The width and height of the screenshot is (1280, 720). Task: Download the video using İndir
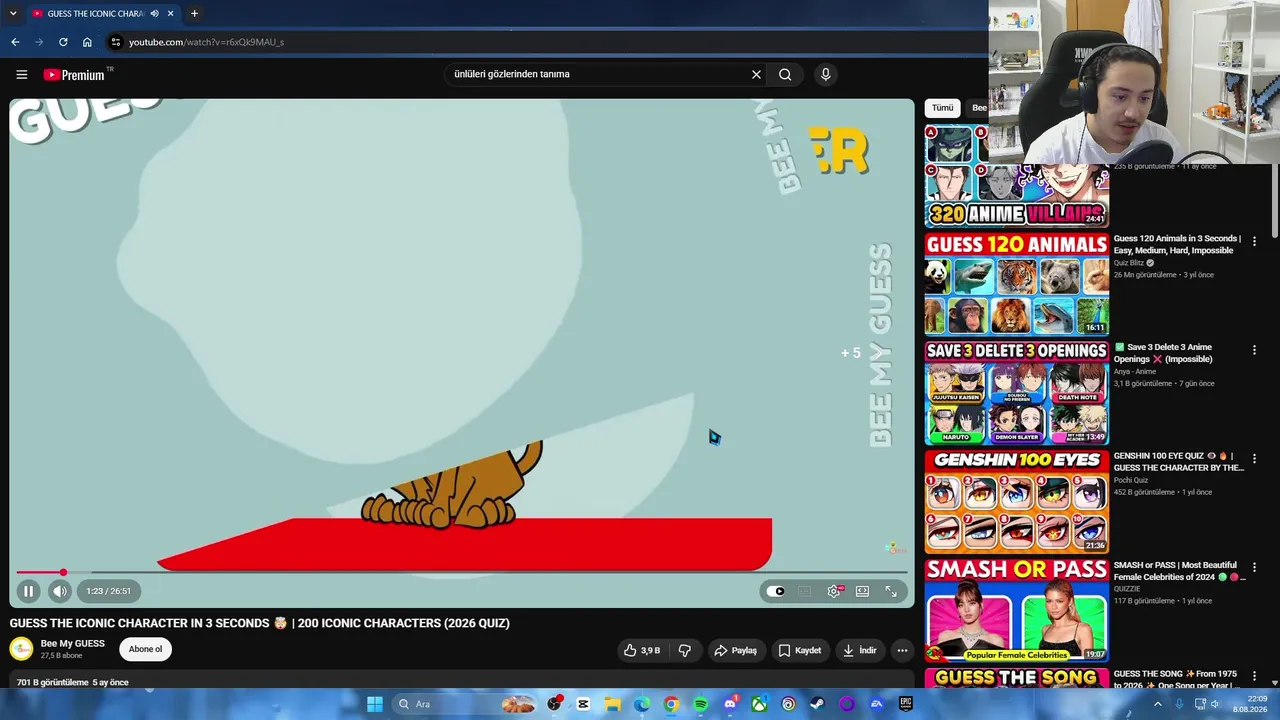pyautogui.click(x=859, y=650)
